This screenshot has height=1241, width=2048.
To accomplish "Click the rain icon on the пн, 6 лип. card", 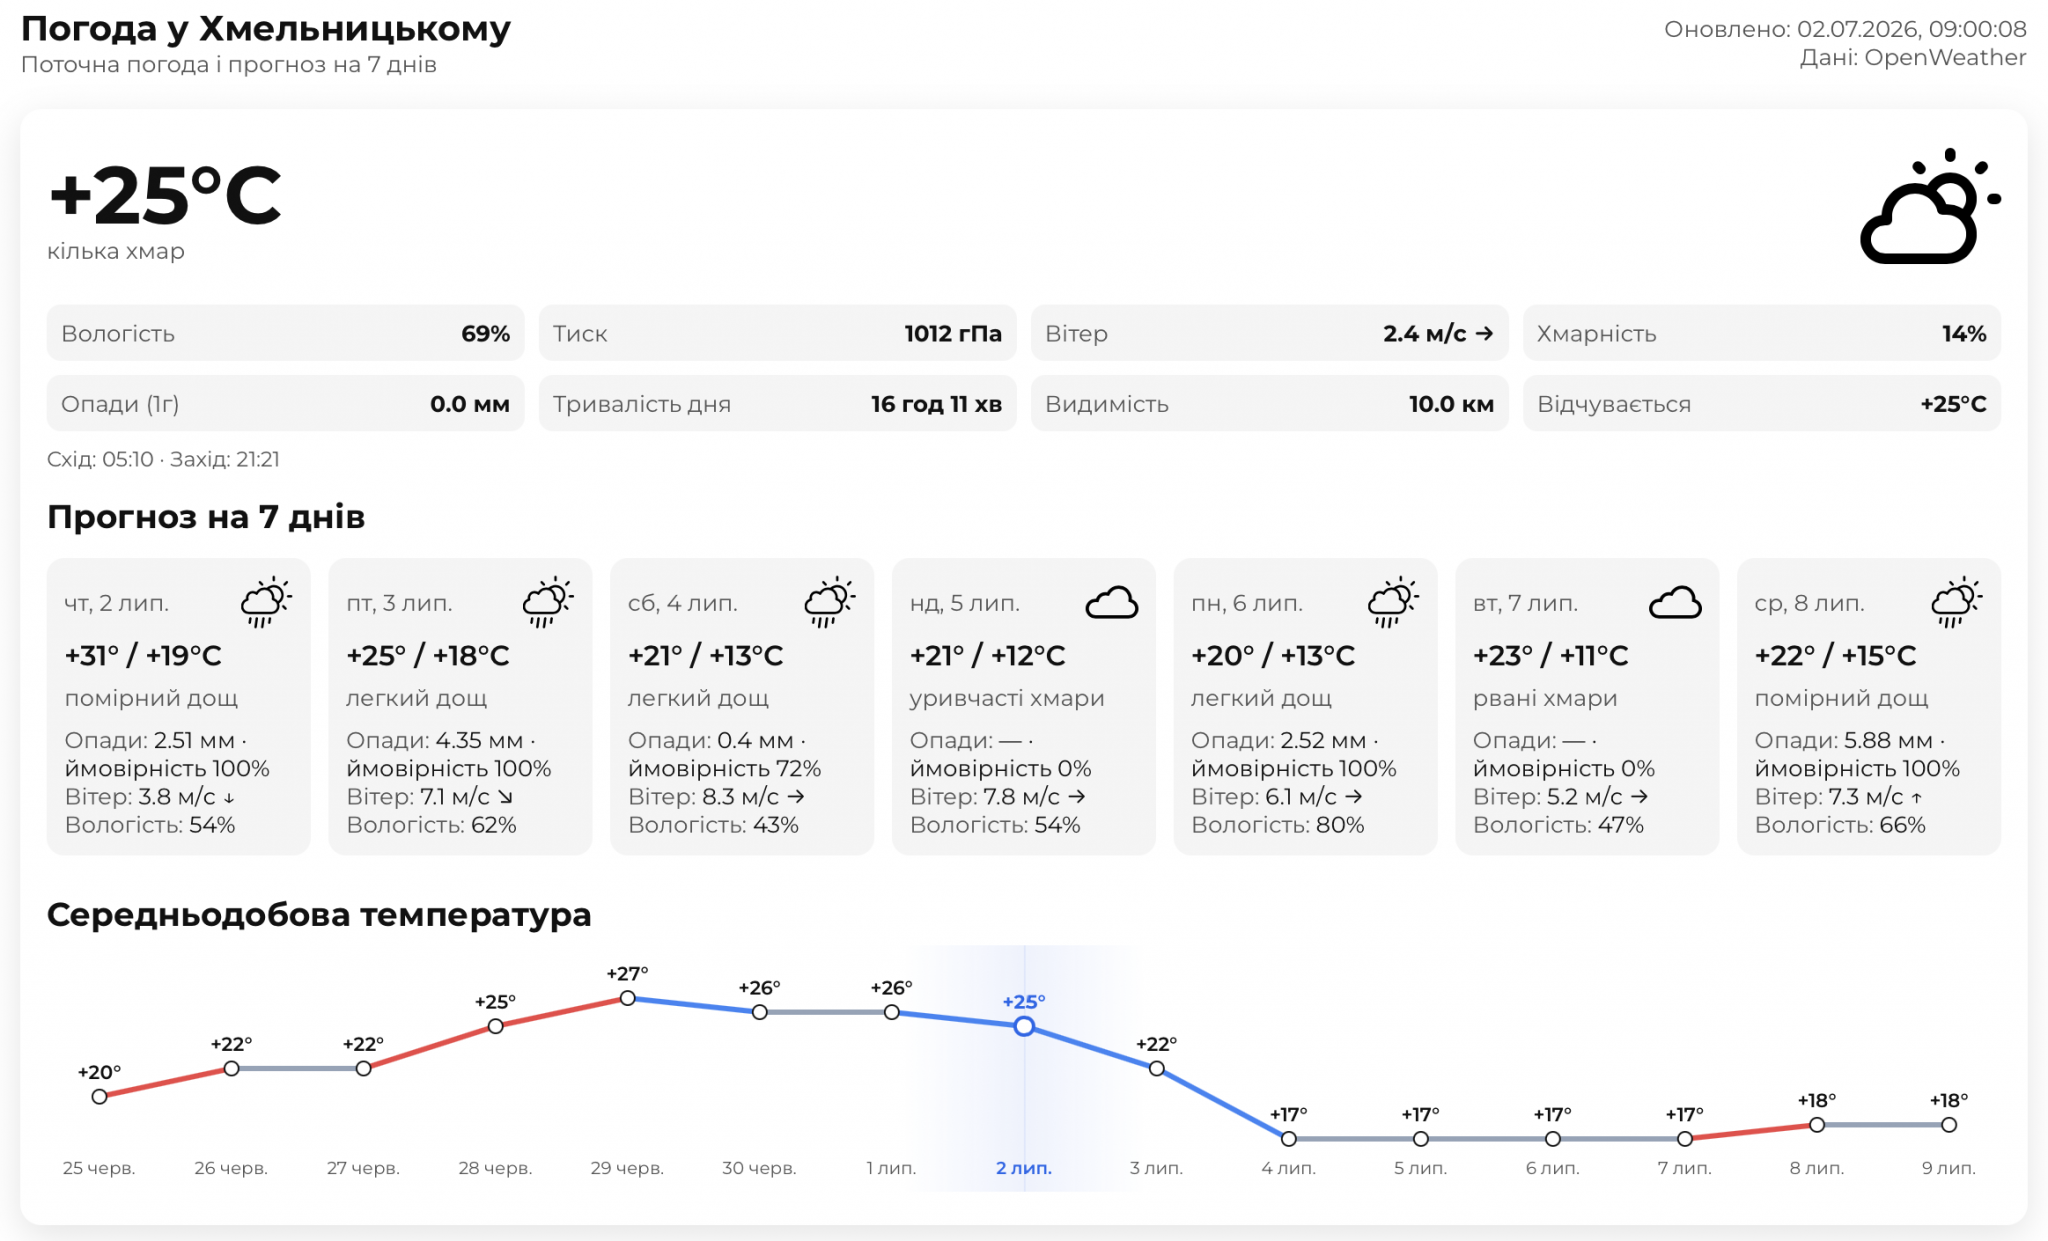I will (1393, 603).
